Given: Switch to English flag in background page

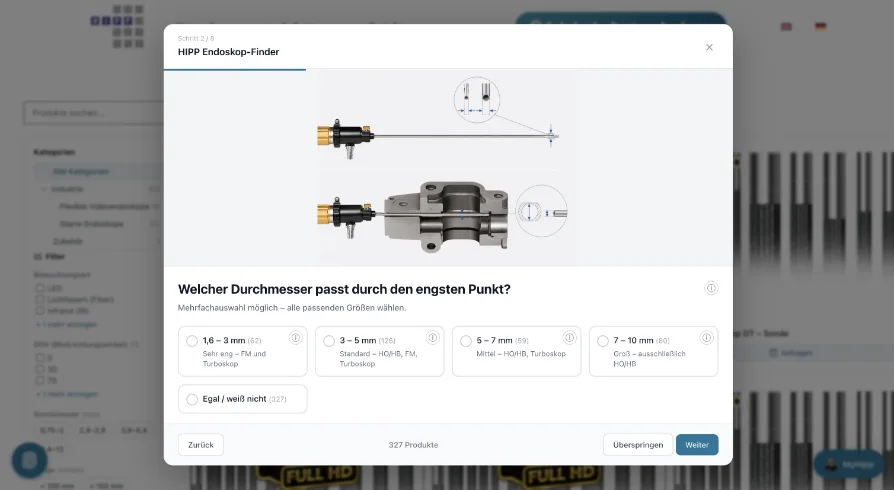Looking at the screenshot, I should [x=786, y=26].
